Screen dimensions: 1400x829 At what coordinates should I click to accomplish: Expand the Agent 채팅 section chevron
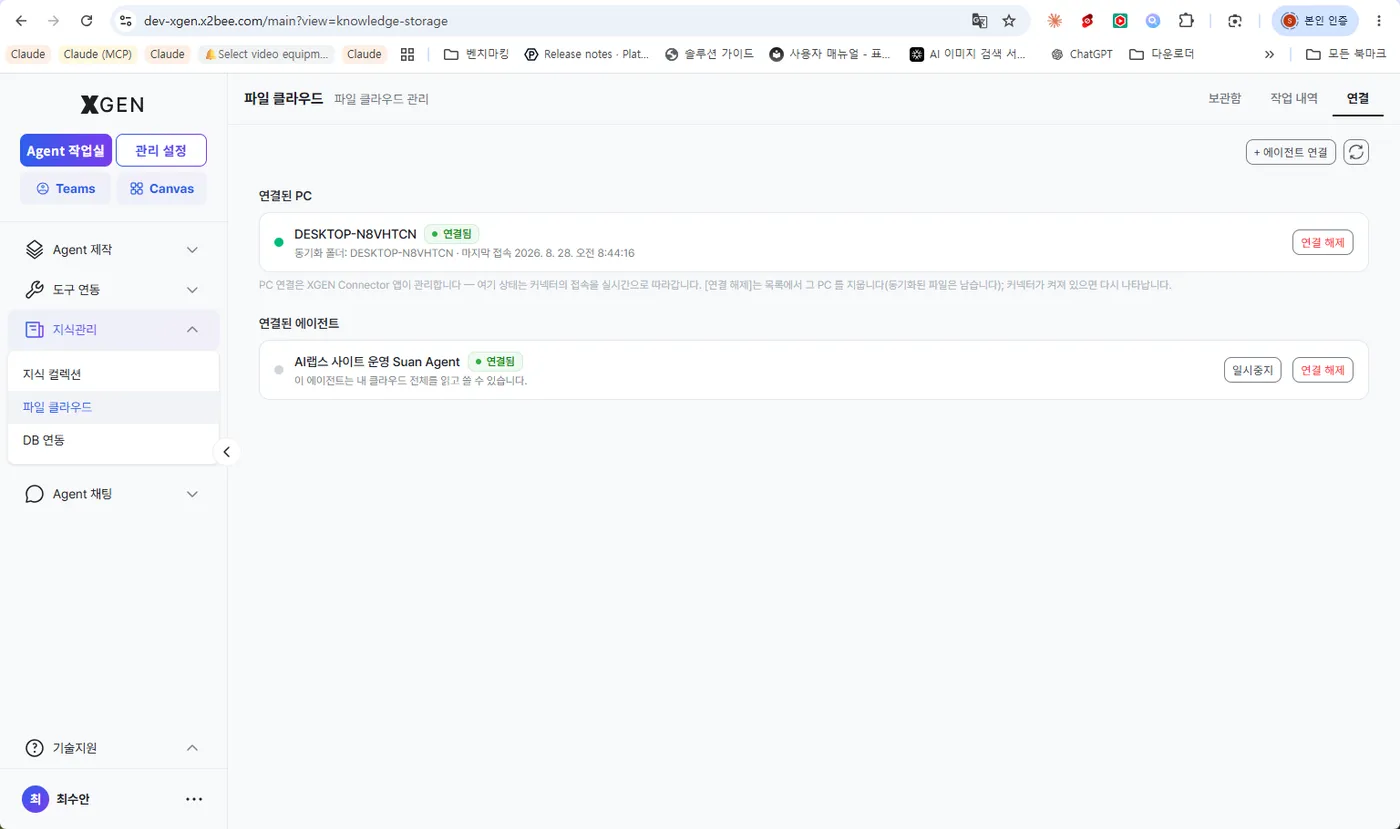[x=193, y=494]
